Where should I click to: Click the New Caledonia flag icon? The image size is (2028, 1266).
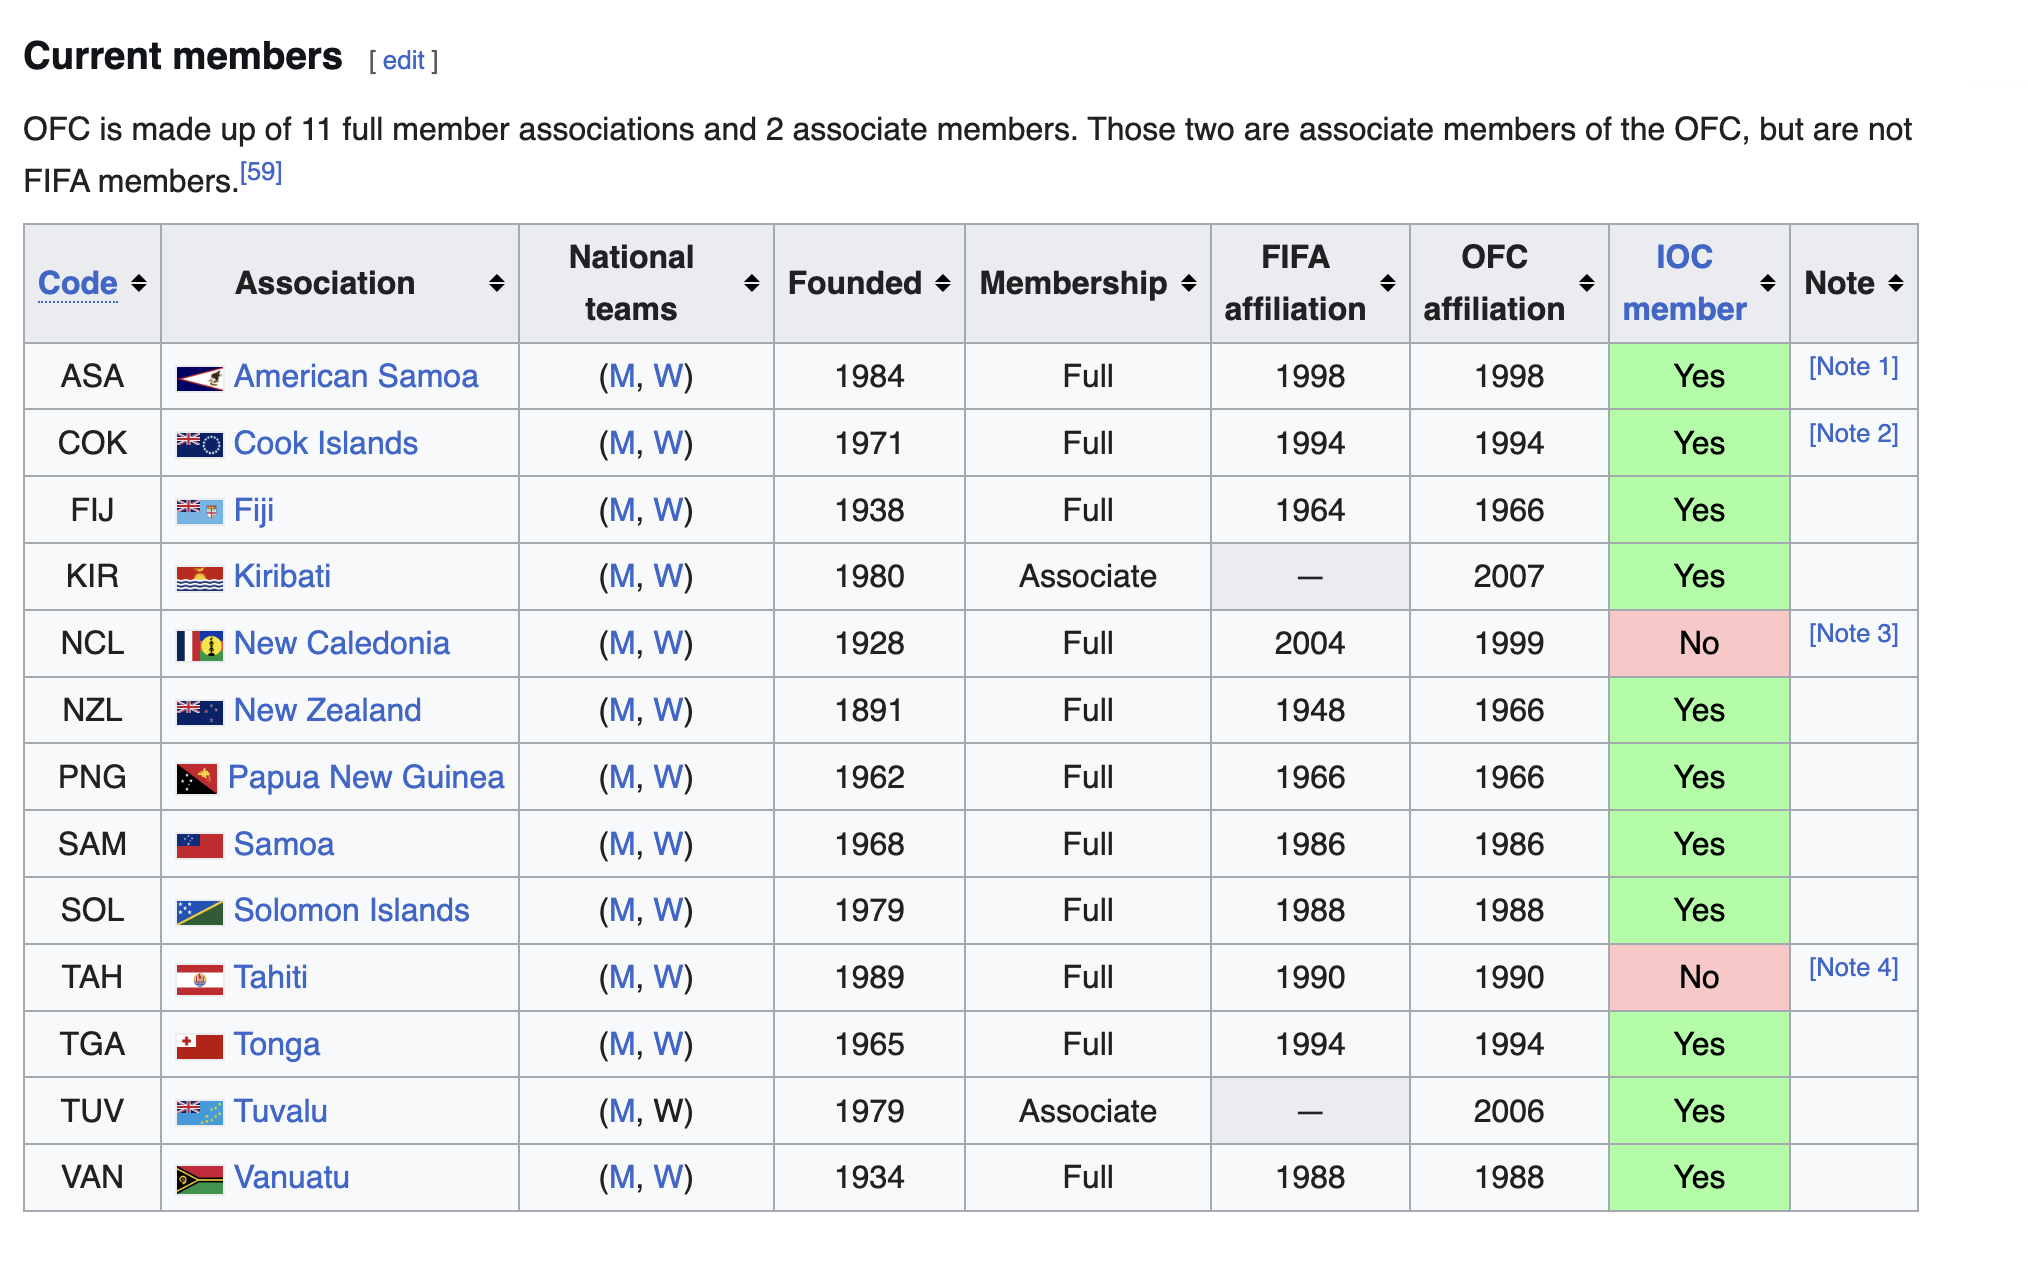pyautogui.click(x=199, y=645)
